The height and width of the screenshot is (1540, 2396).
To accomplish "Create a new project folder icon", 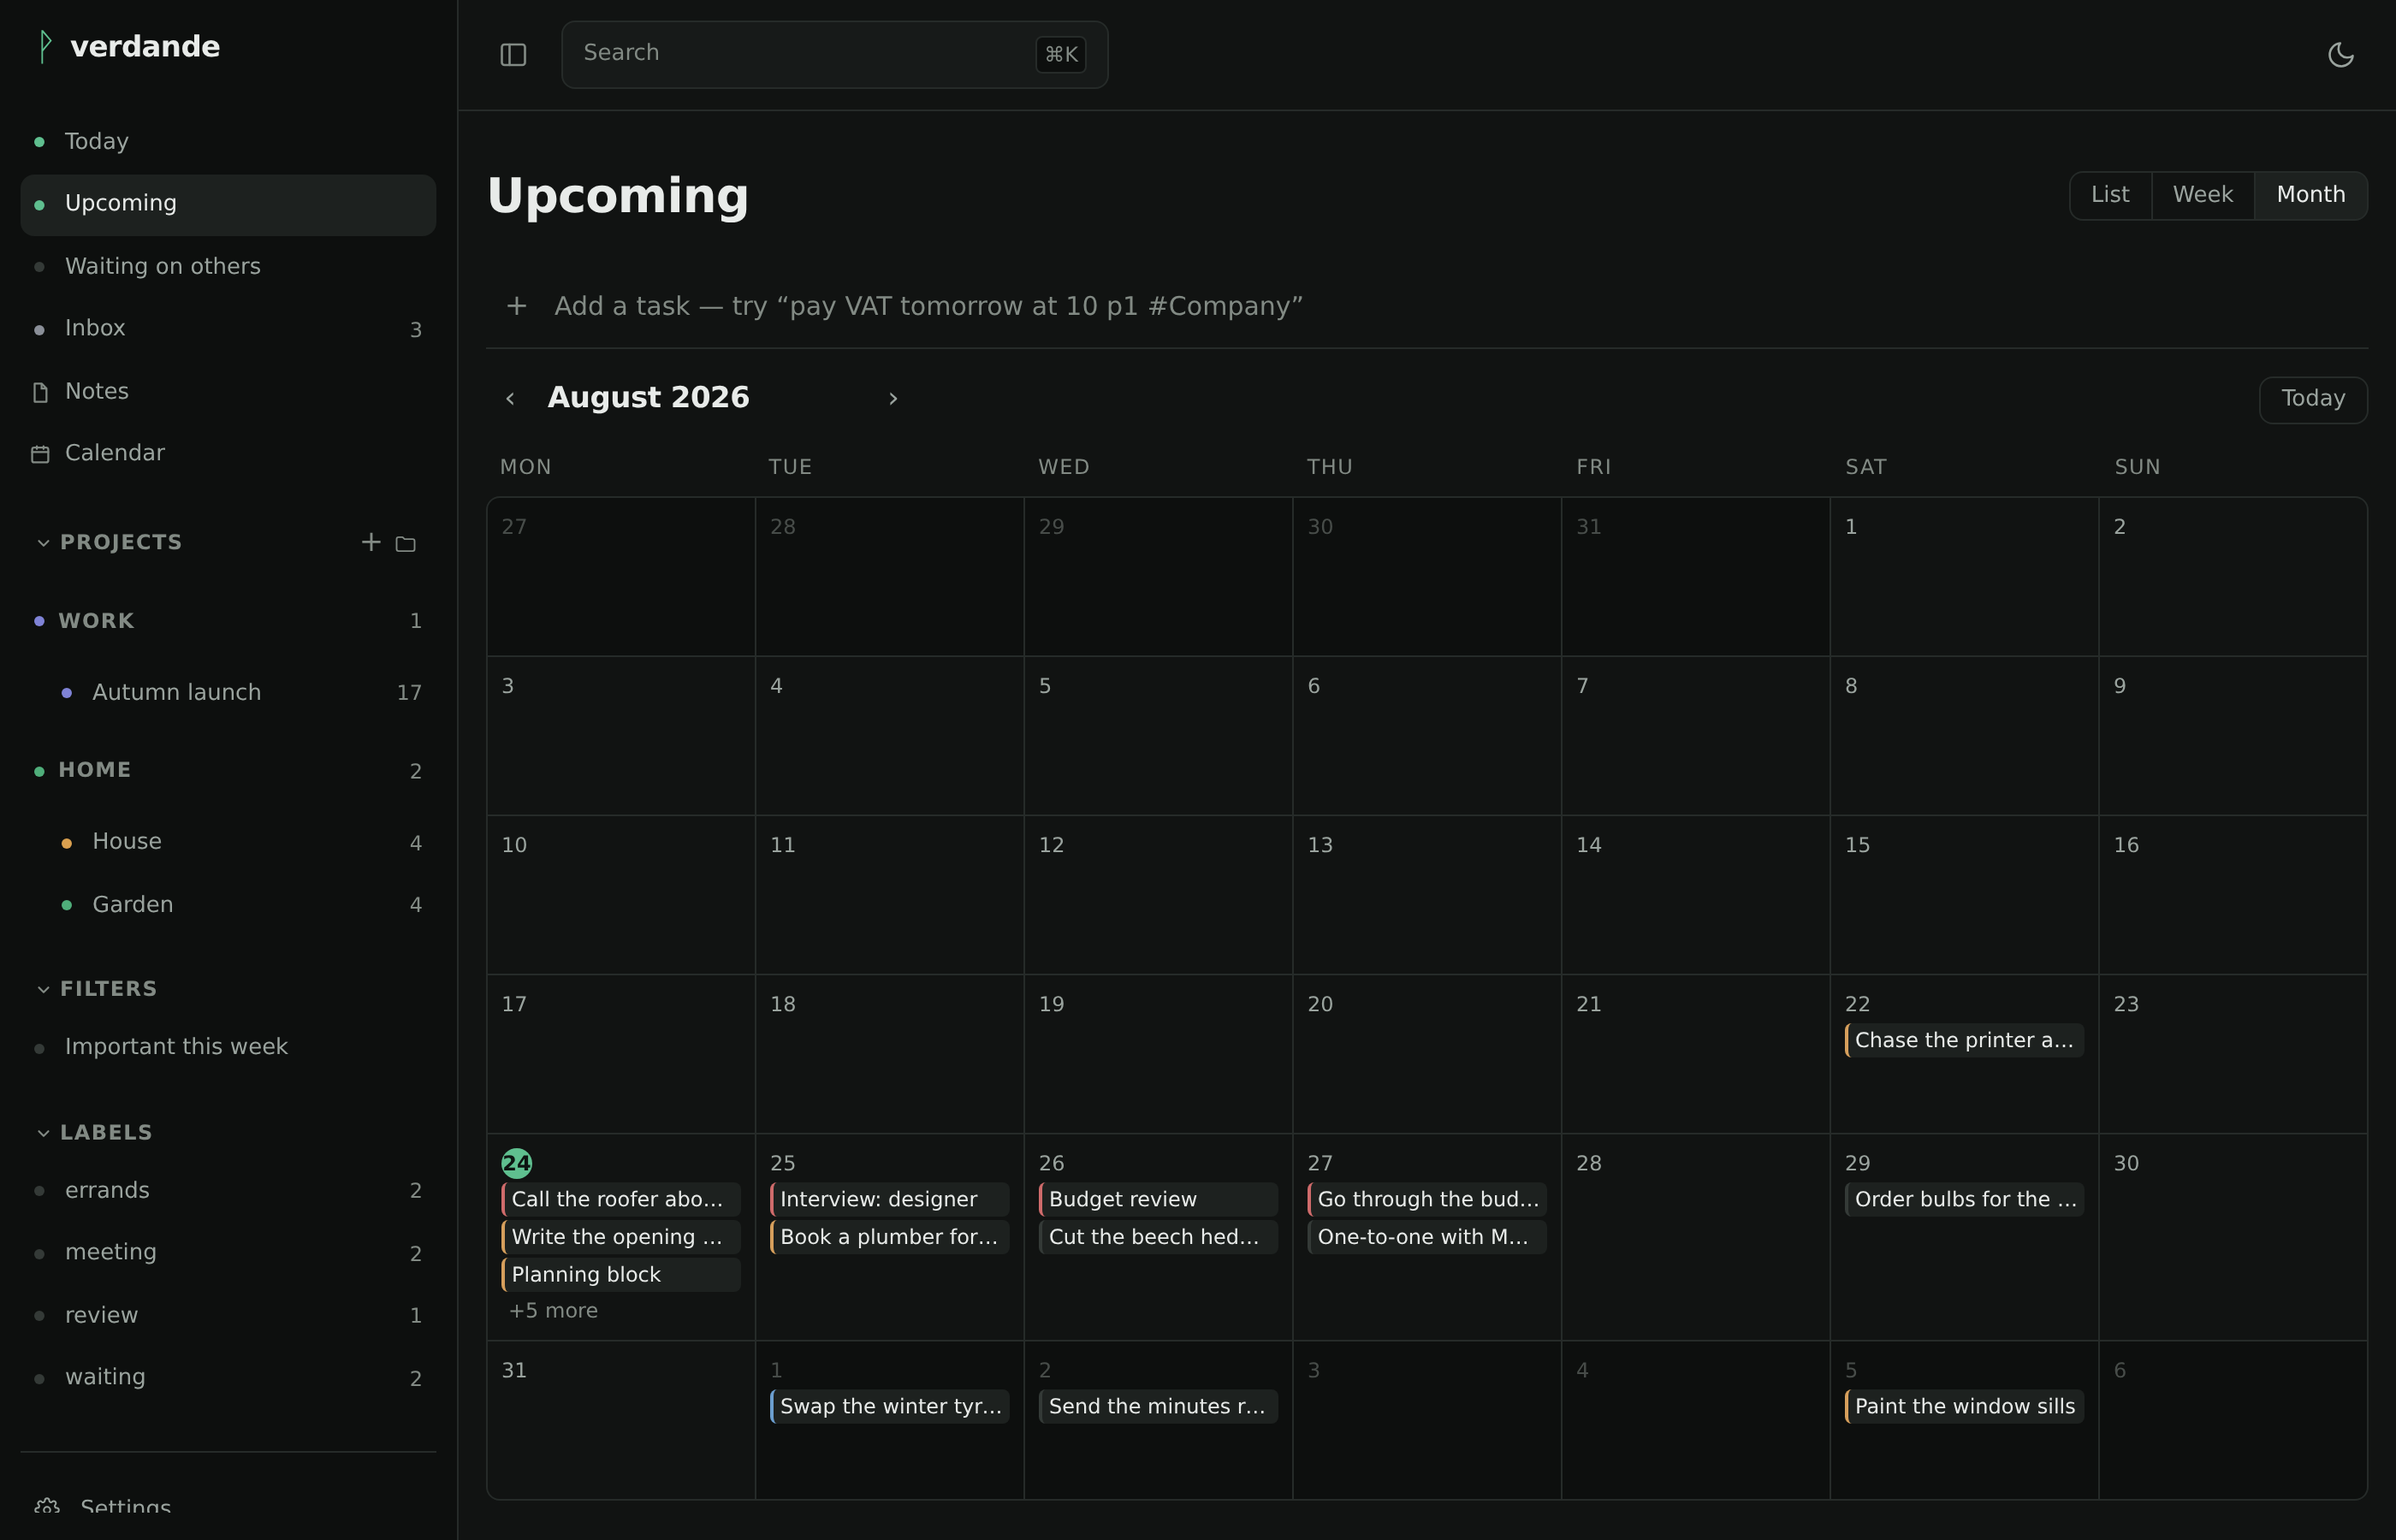I will point(405,544).
